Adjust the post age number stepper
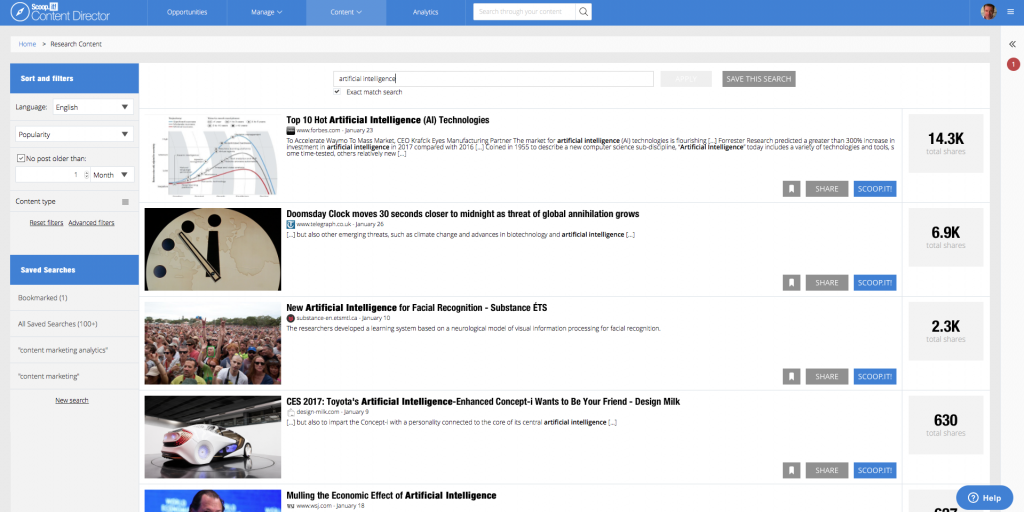1024x512 pixels. click(x=86, y=175)
